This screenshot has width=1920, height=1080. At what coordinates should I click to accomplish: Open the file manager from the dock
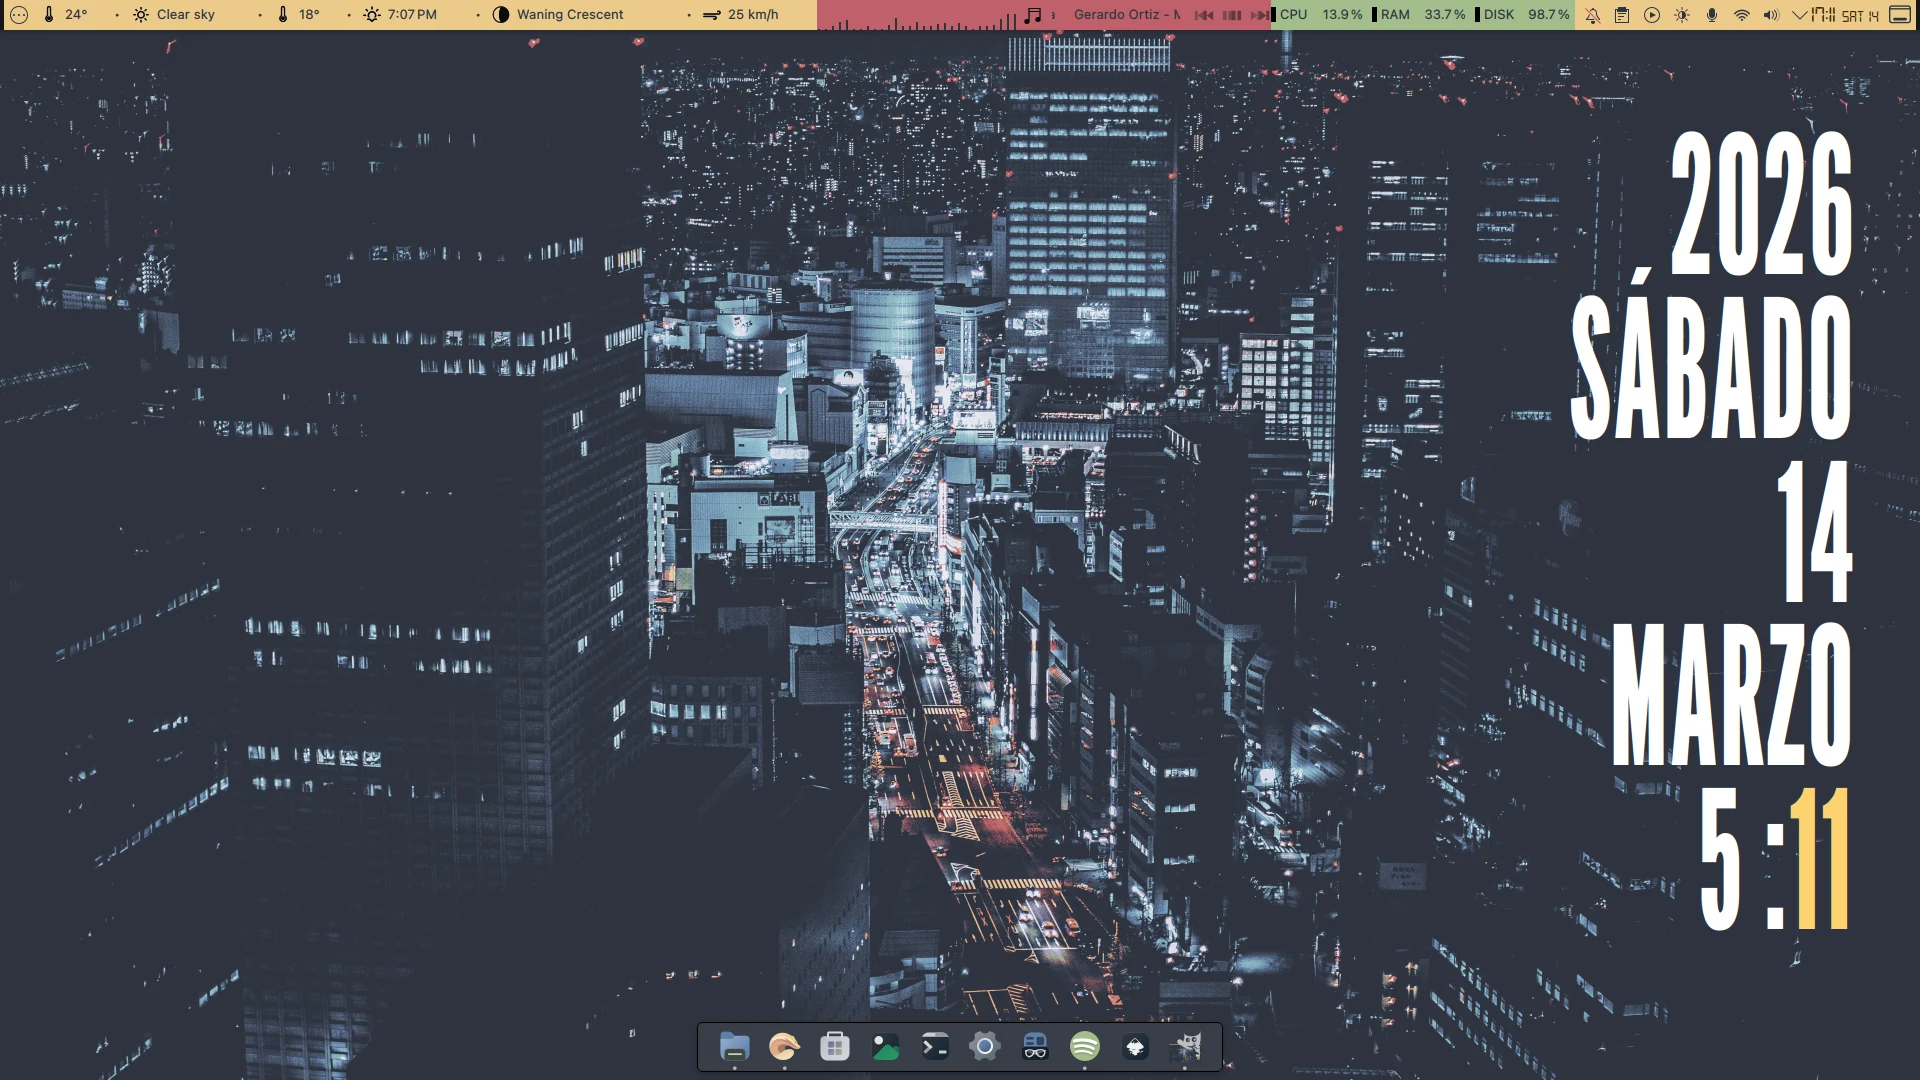click(x=734, y=1047)
